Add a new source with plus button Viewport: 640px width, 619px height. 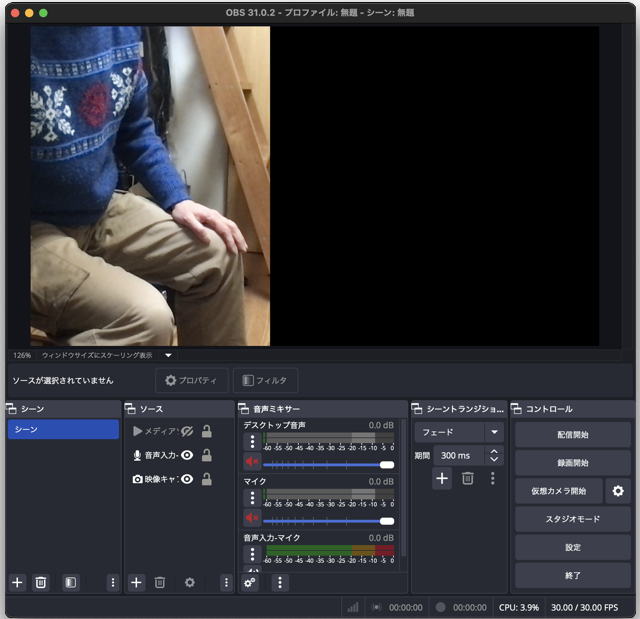pyautogui.click(x=137, y=582)
